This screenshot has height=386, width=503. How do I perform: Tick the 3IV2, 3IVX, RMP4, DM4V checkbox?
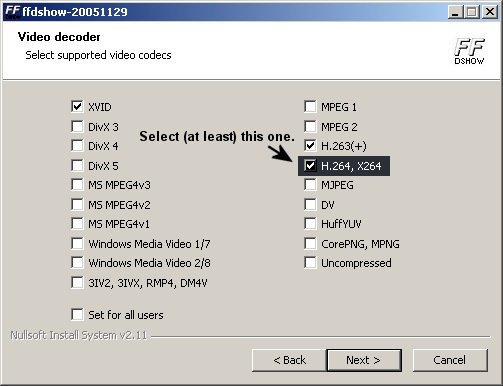(77, 283)
